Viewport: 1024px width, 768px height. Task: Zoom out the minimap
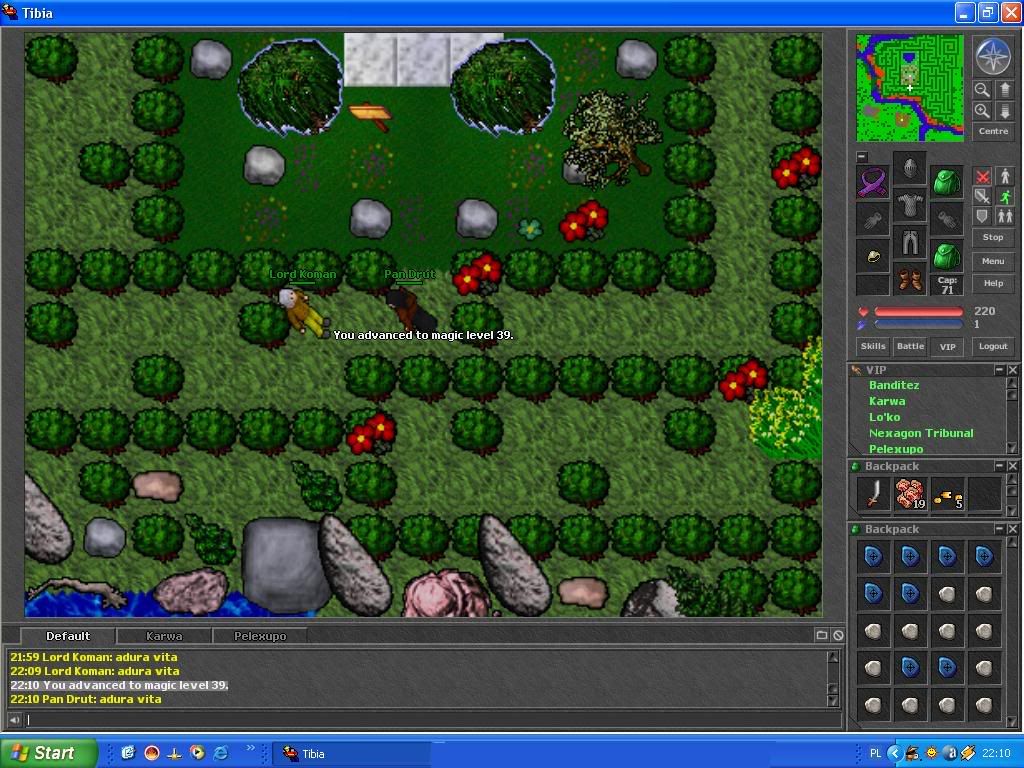(x=982, y=89)
